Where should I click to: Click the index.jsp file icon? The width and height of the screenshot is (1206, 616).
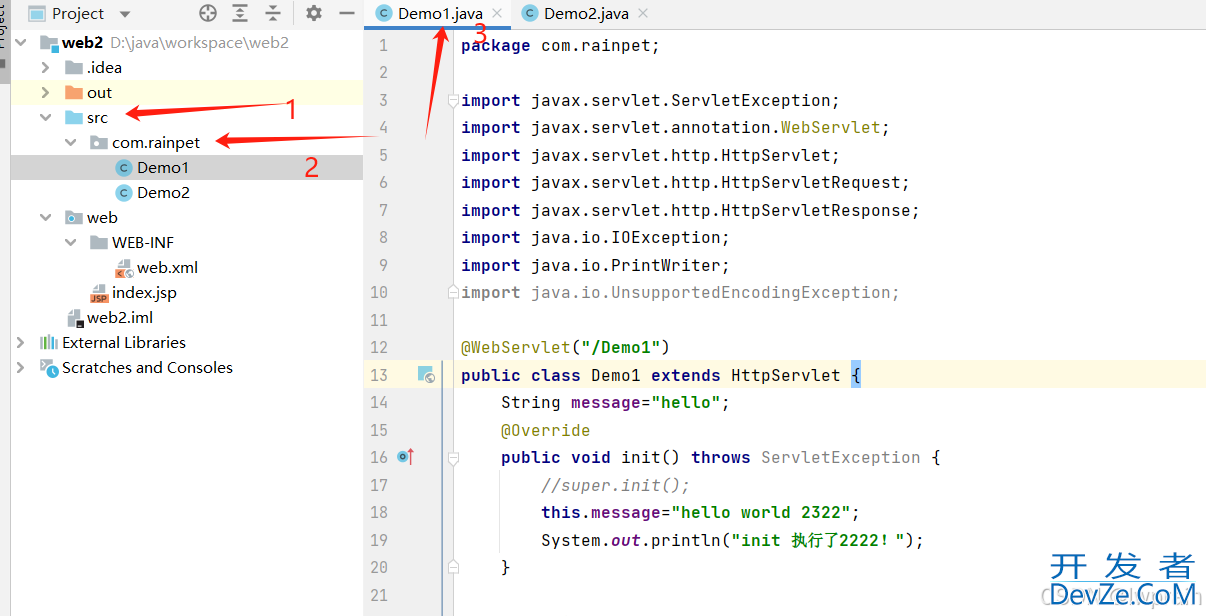(99, 293)
